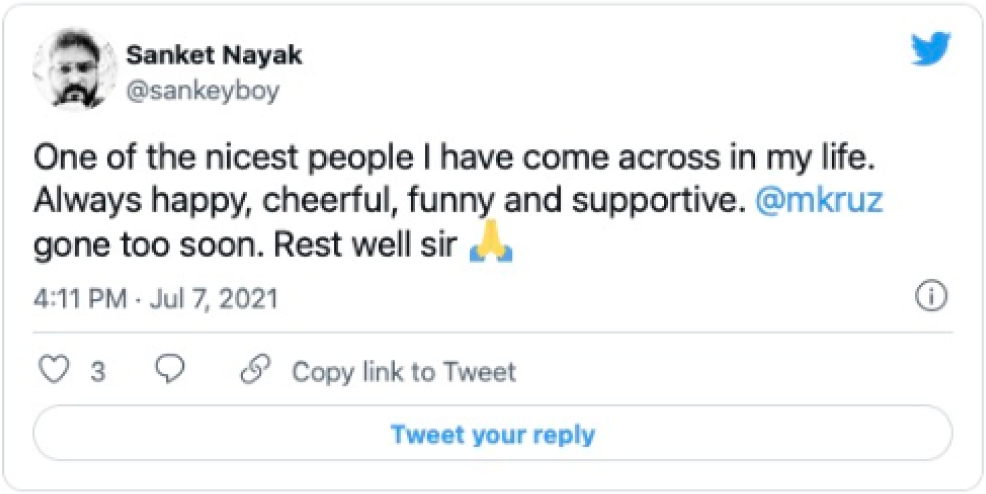
Task: Click the circled info icon
Action: [931, 297]
